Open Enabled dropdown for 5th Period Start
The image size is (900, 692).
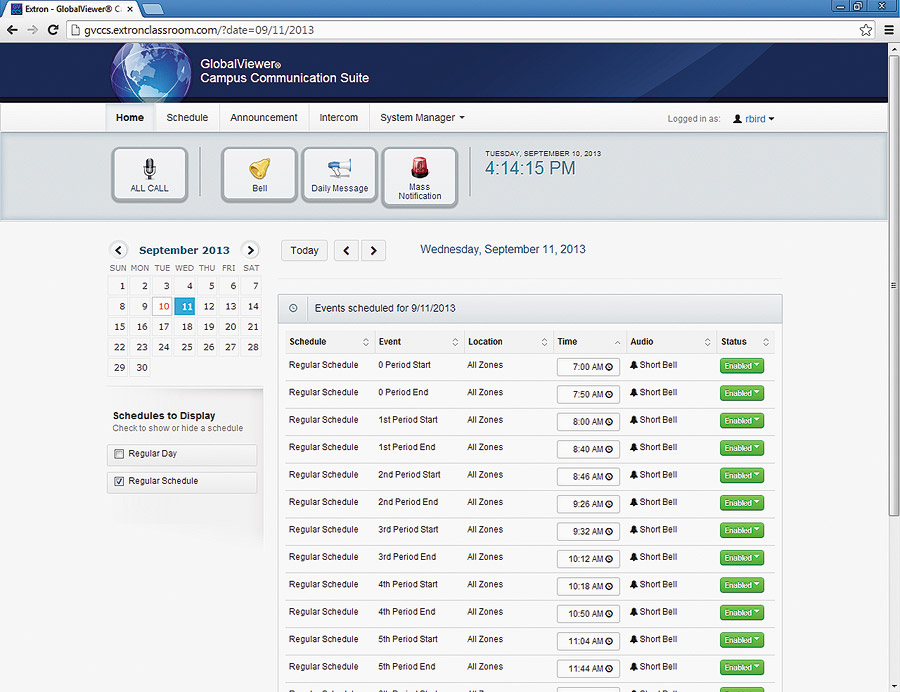pos(742,640)
